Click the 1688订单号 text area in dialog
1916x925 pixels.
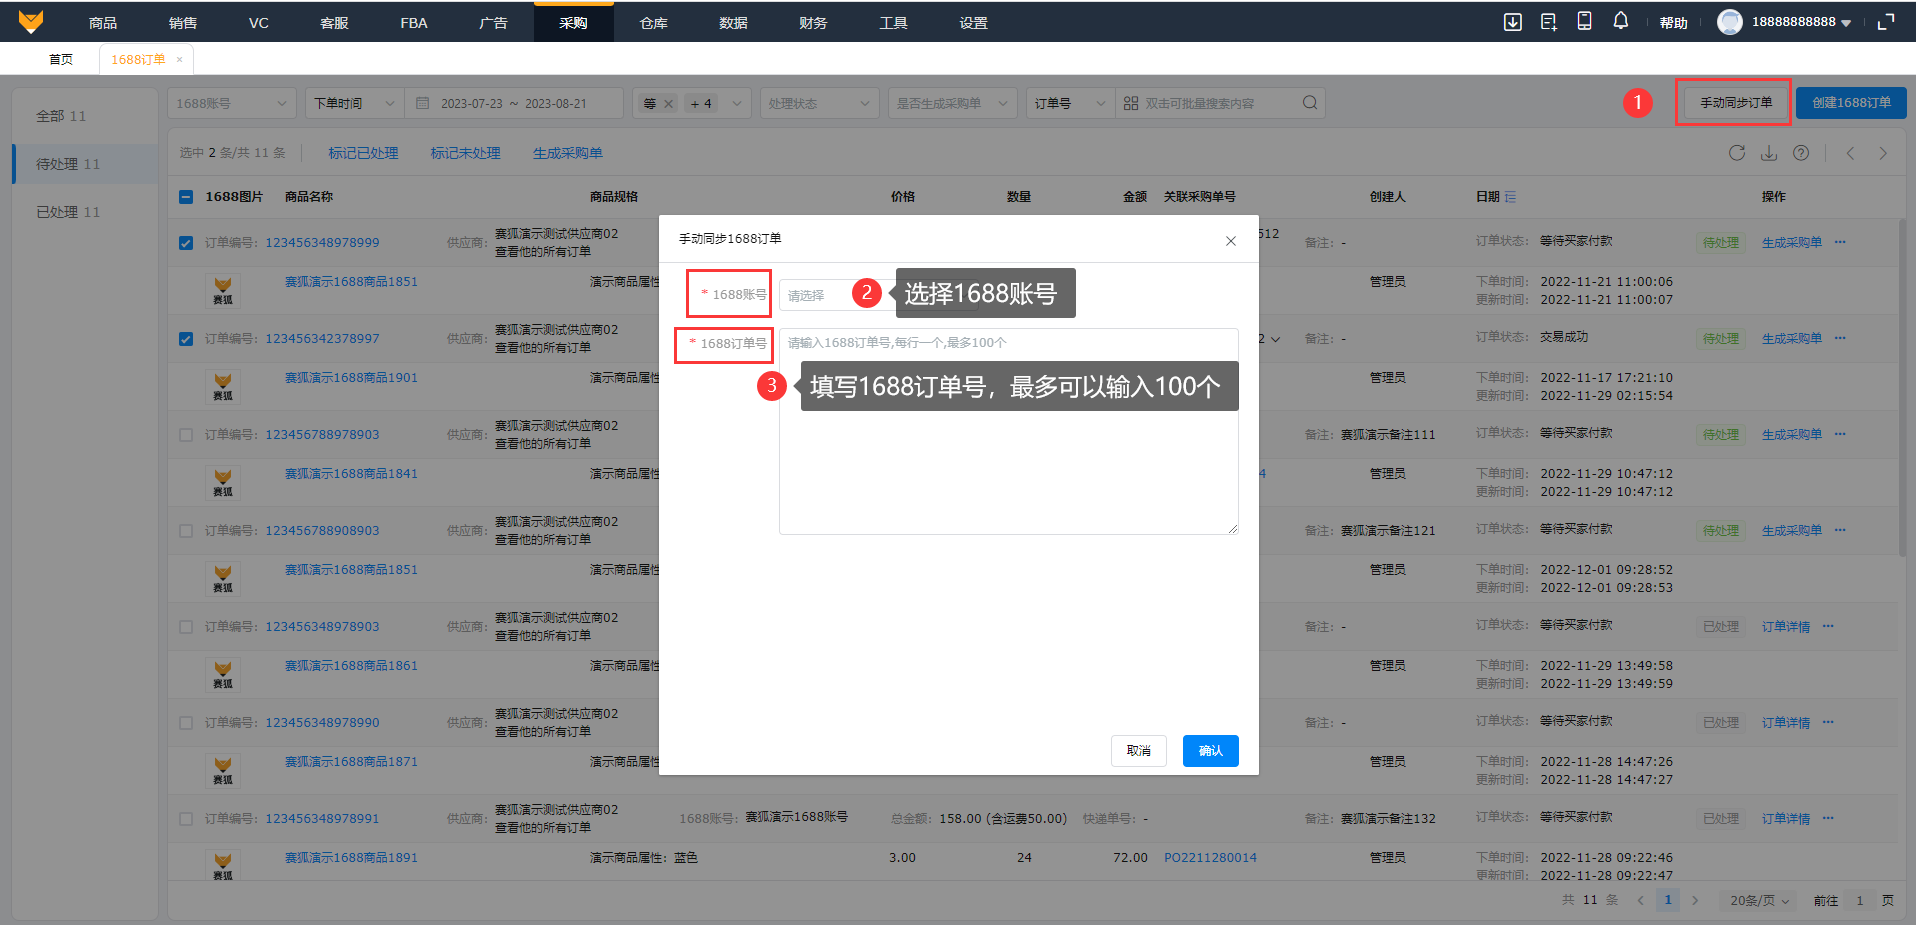click(x=1009, y=431)
